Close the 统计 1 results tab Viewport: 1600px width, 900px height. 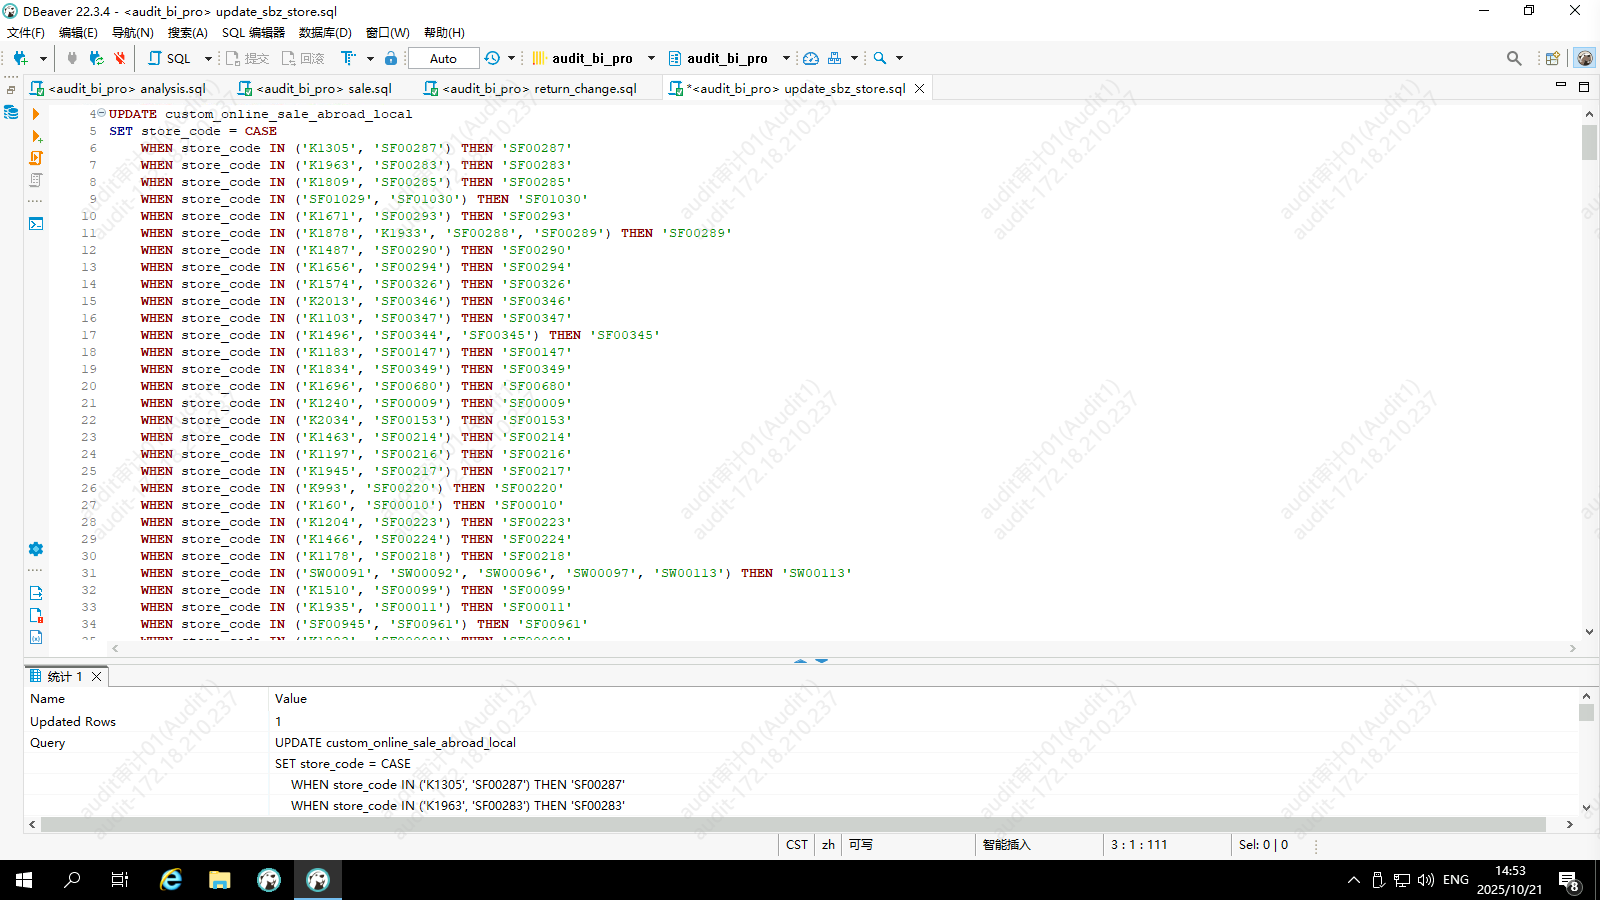point(97,677)
